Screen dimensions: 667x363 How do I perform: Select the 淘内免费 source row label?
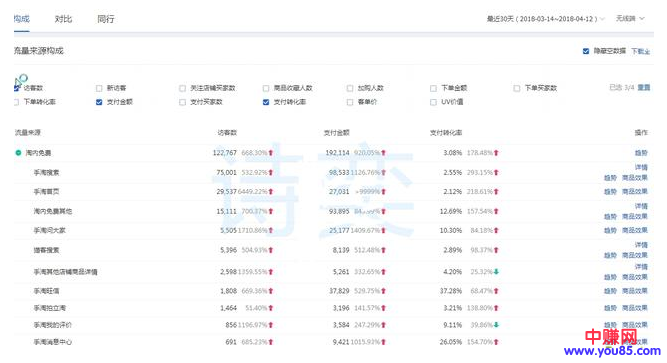pyautogui.click(x=38, y=153)
